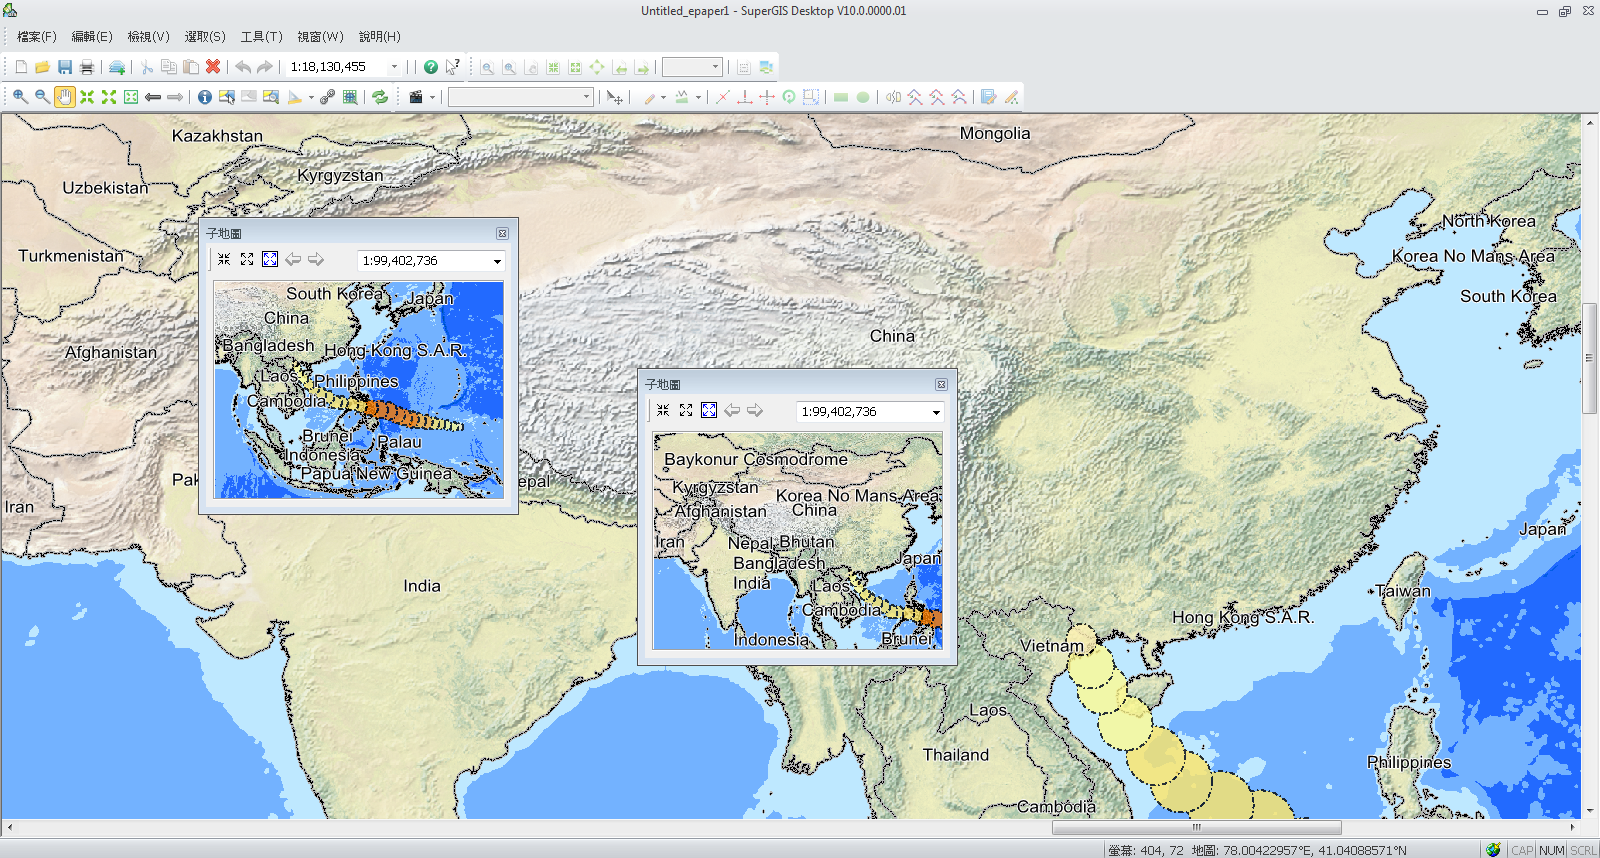Click the Add Layer icon

click(x=117, y=67)
